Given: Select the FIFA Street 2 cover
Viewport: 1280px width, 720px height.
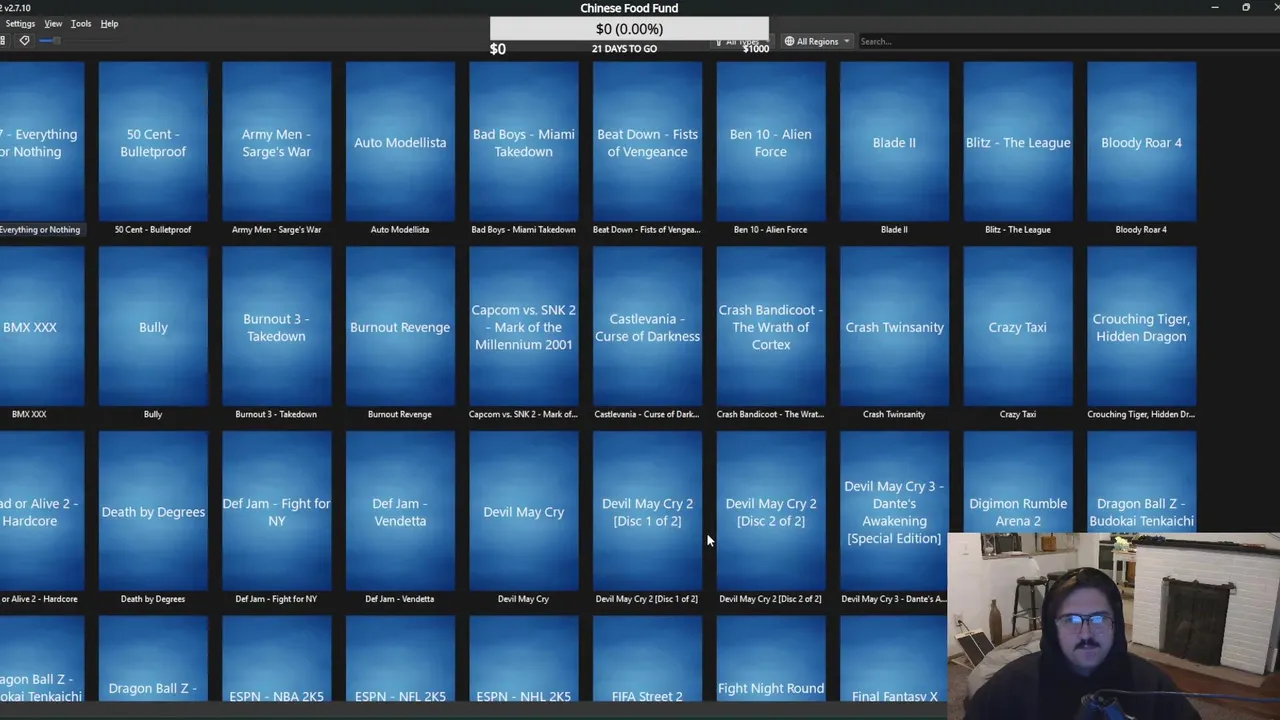Looking at the screenshot, I should (647, 660).
